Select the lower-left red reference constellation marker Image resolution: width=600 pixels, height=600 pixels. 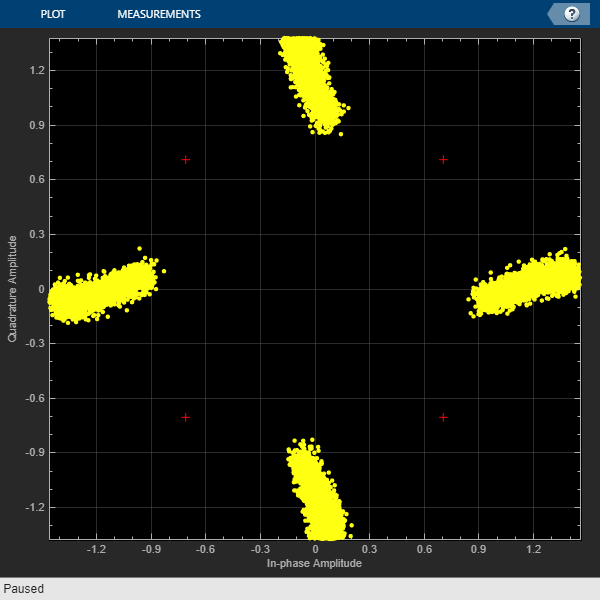pos(185,417)
